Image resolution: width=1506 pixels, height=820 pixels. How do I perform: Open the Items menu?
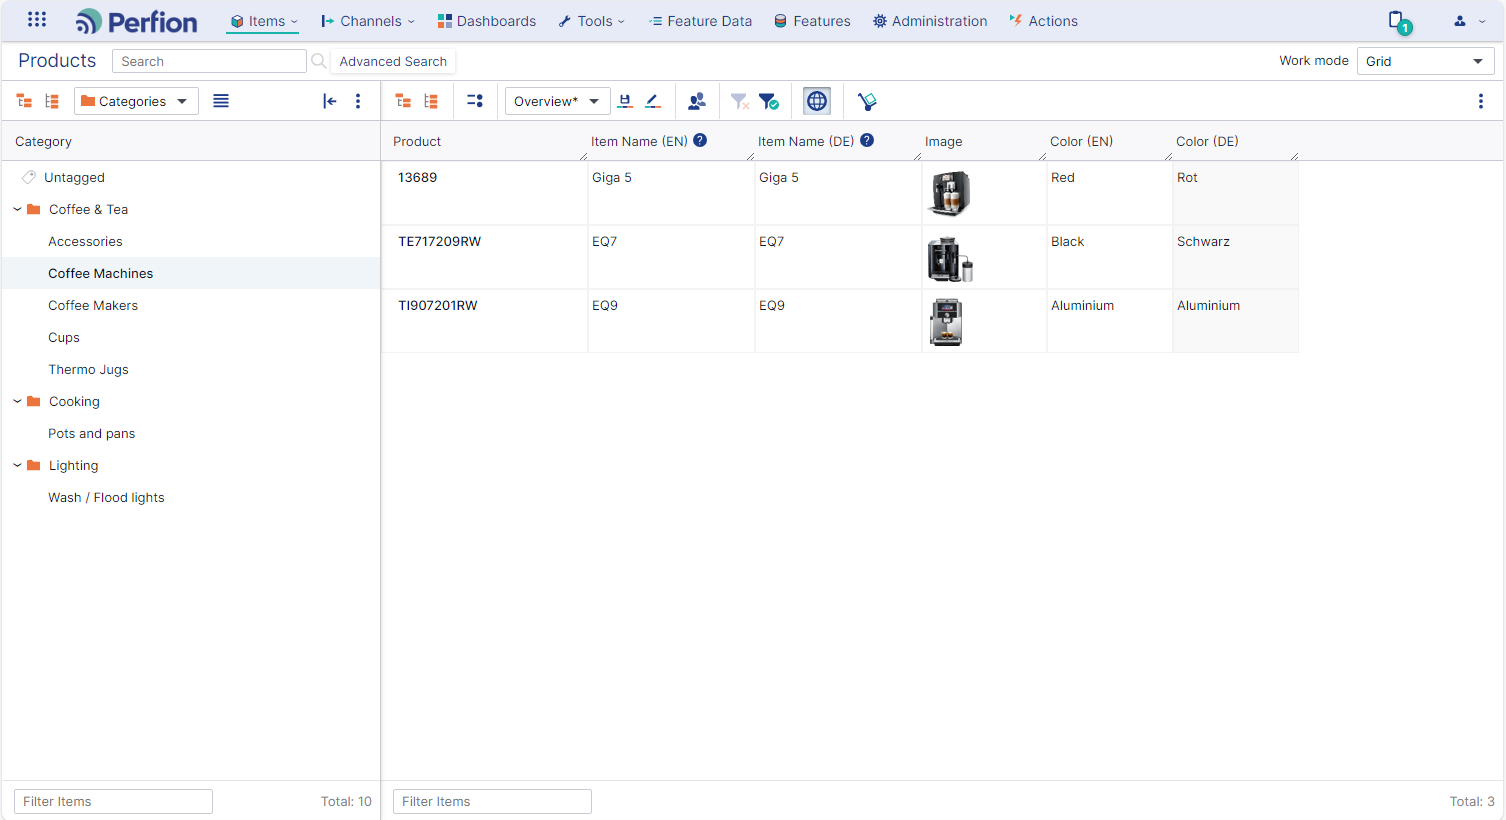click(x=264, y=21)
